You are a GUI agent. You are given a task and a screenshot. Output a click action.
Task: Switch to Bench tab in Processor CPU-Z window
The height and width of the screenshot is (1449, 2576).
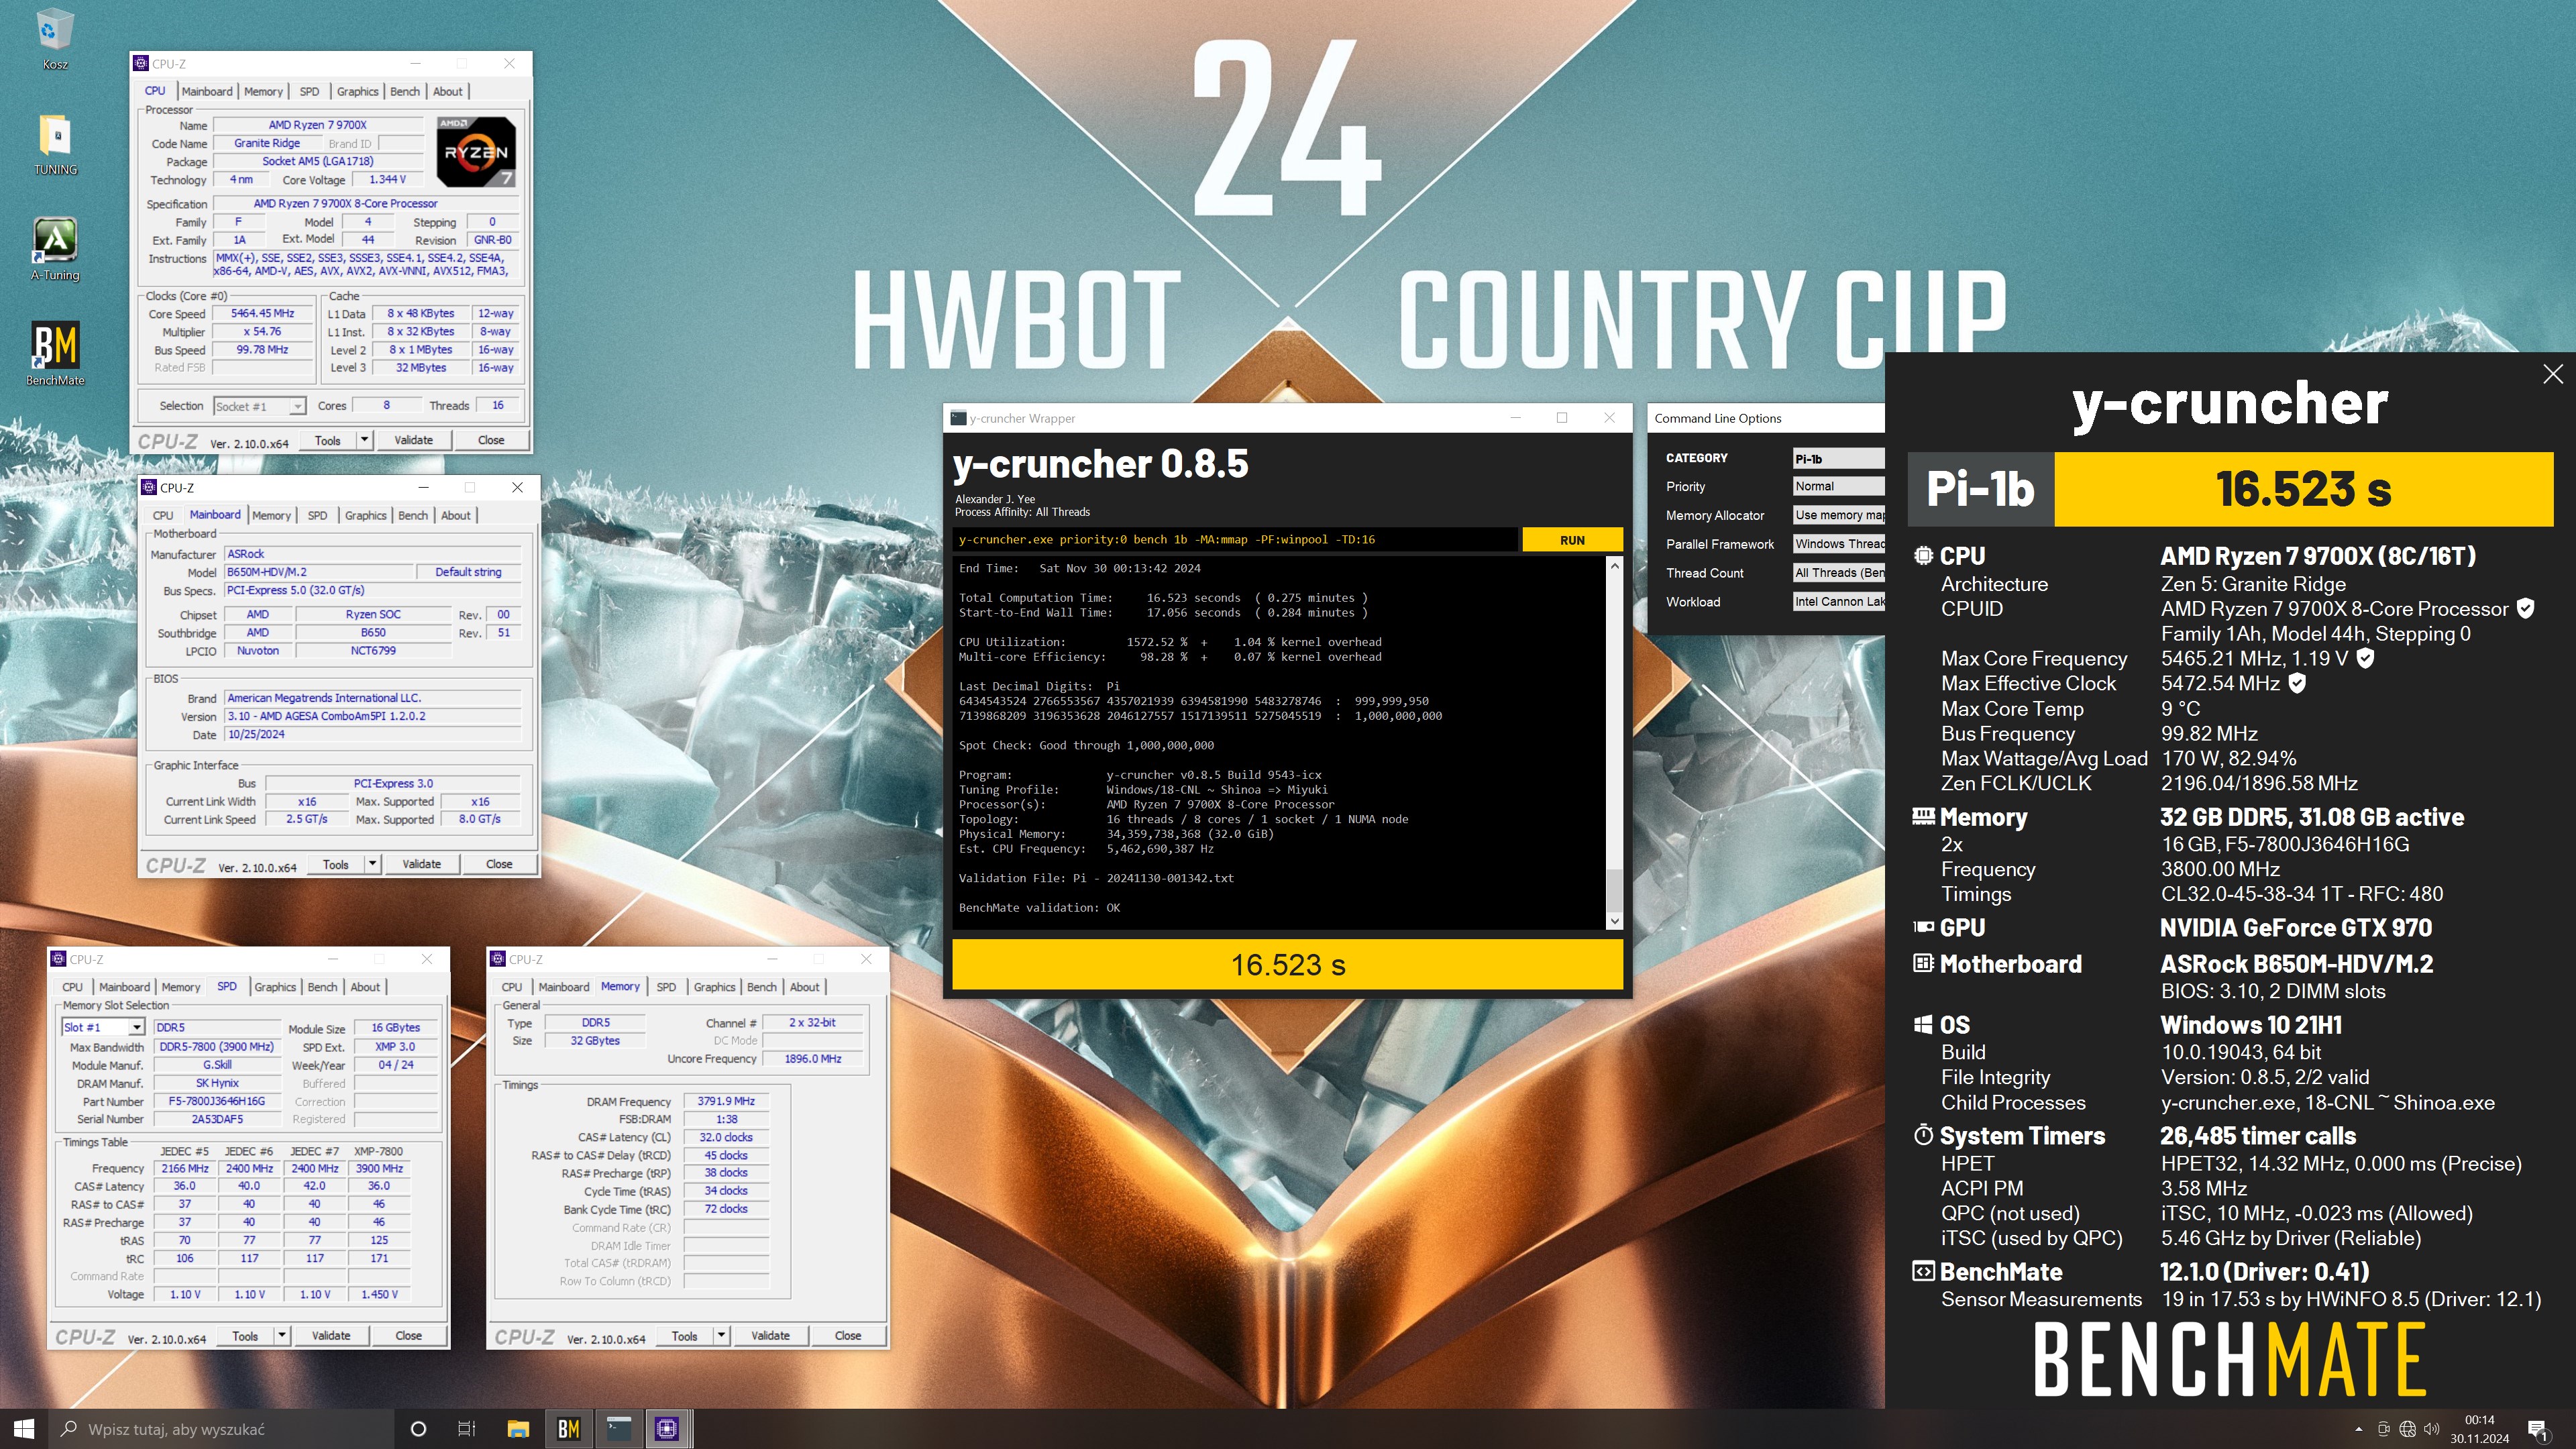(x=405, y=91)
